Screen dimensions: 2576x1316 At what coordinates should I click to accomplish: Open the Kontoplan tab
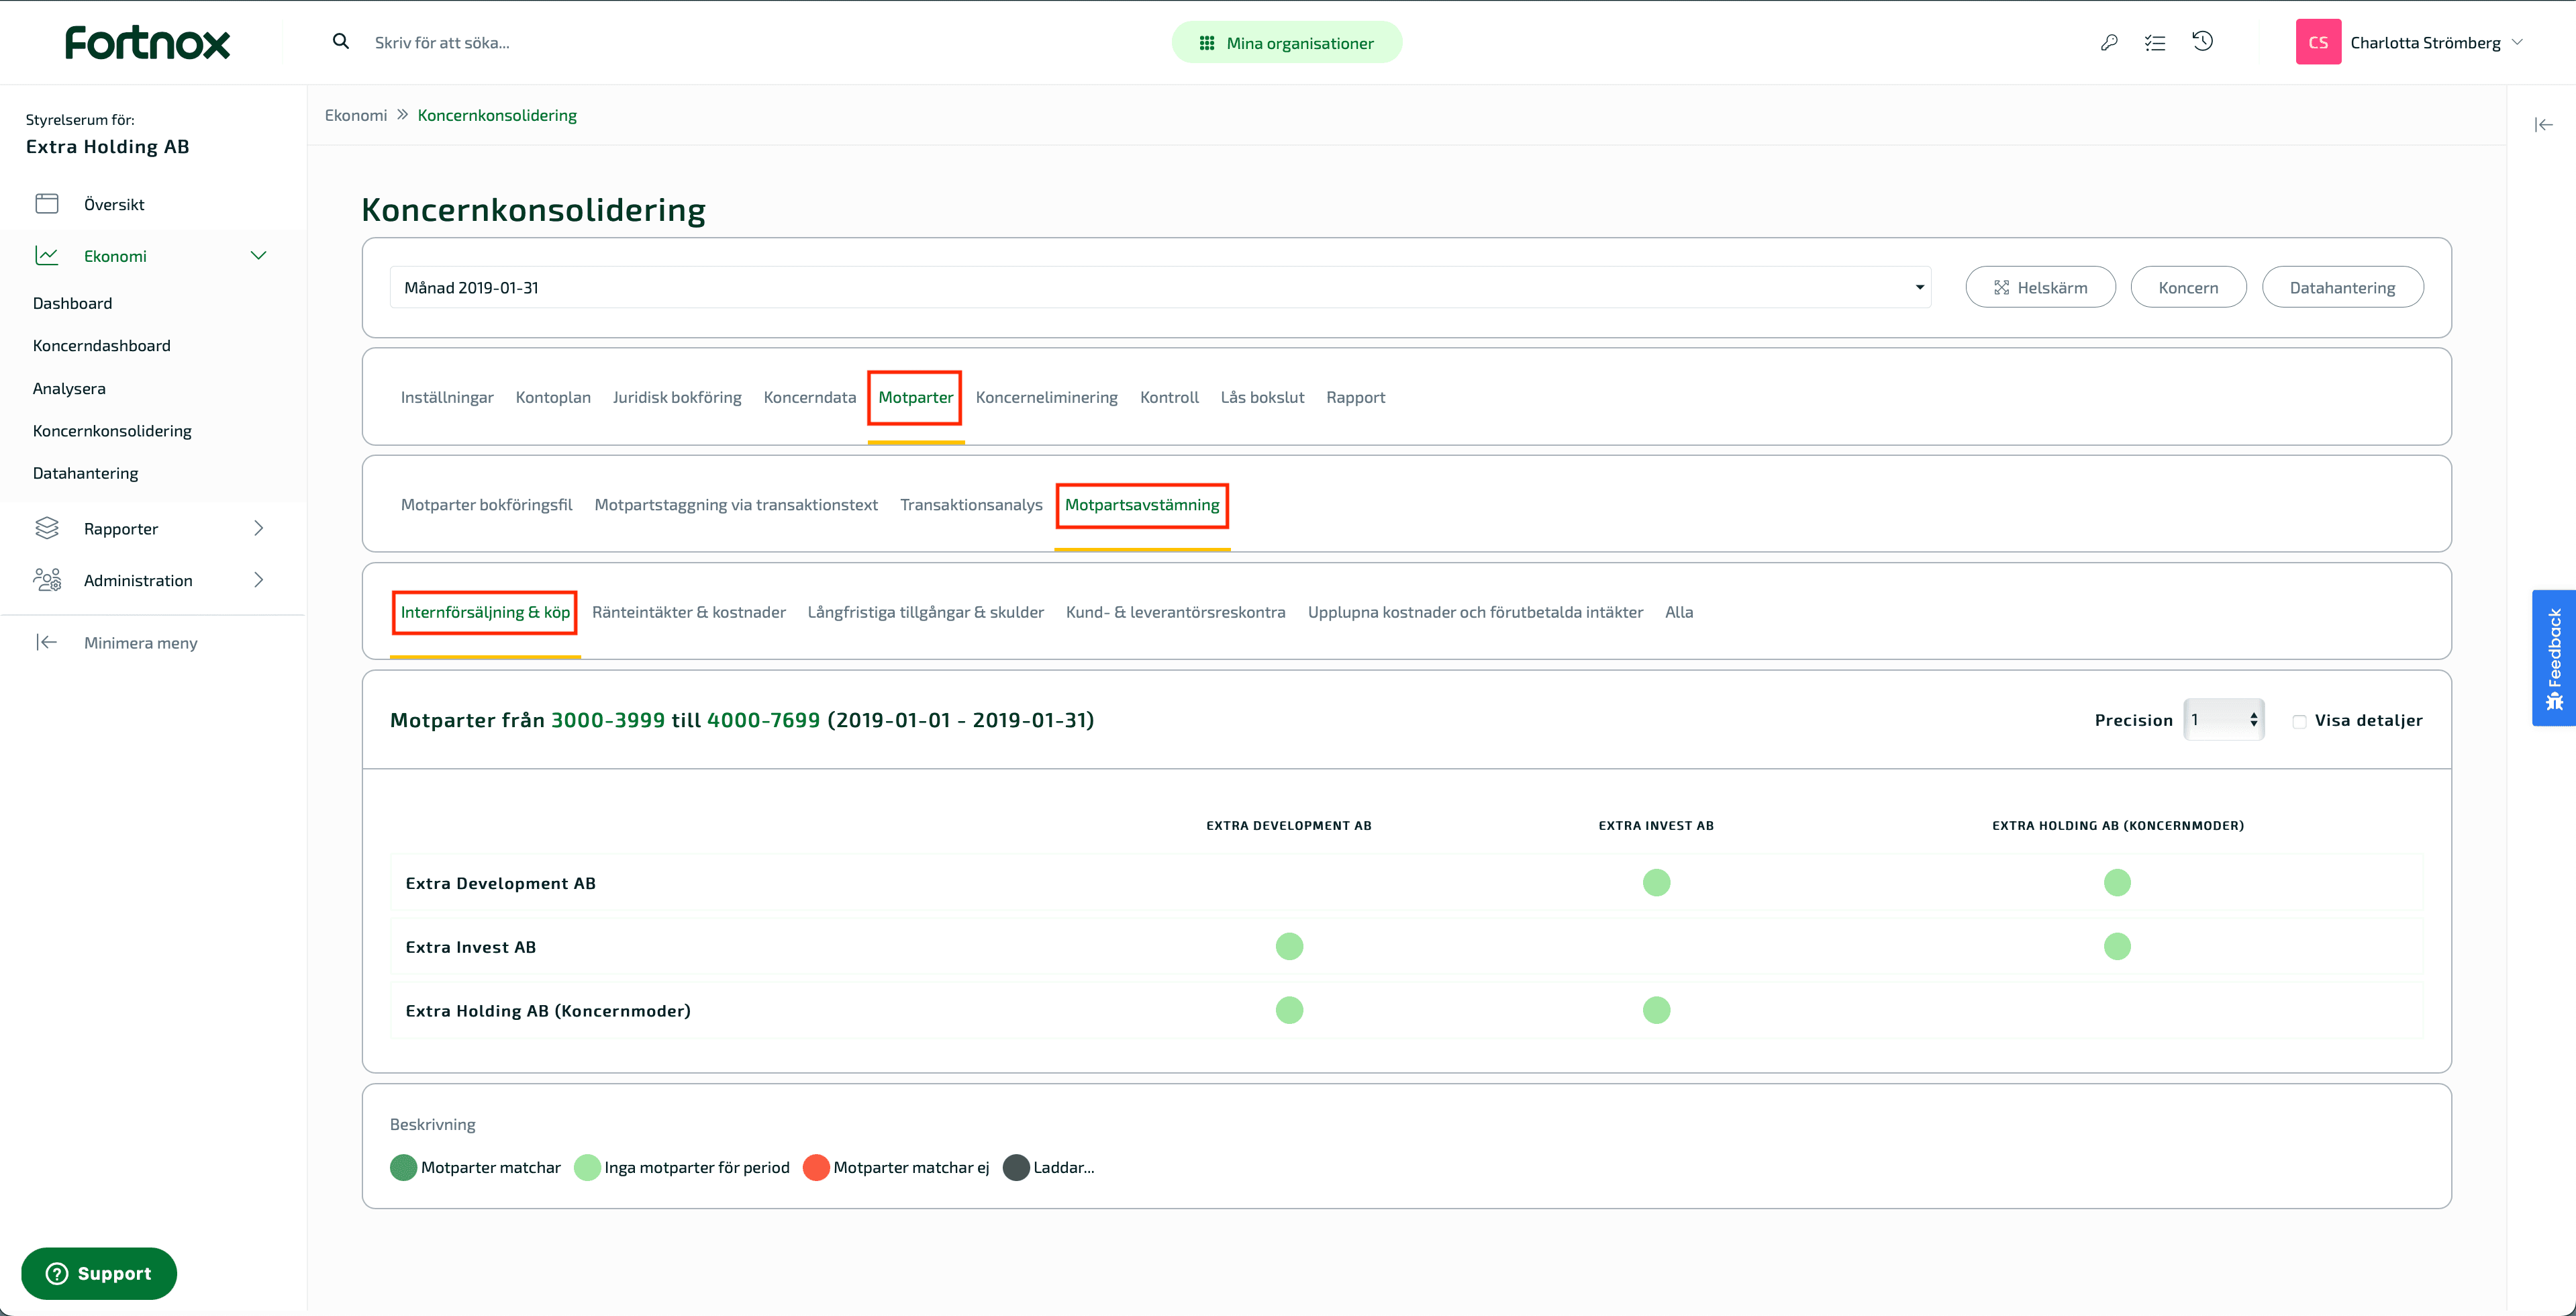tap(553, 397)
